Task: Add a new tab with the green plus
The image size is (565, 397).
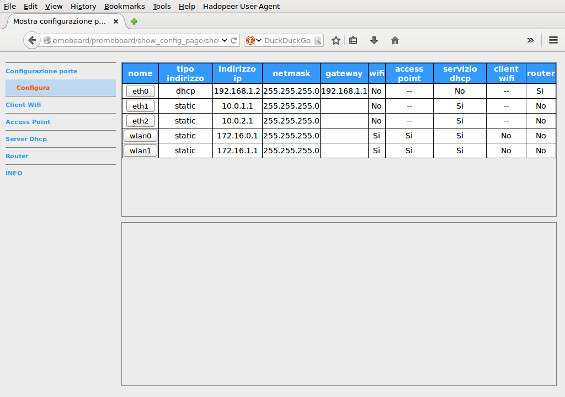Action: pos(134,22)
